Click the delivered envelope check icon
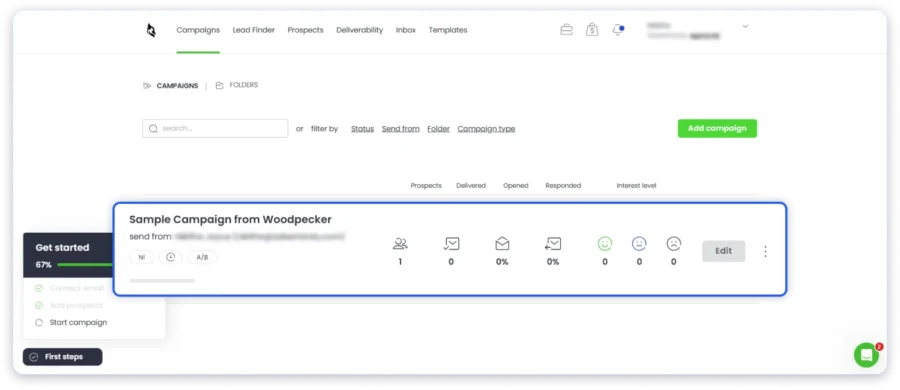The width and height of the screenshot is (900, 390). [x=451, y=244]
